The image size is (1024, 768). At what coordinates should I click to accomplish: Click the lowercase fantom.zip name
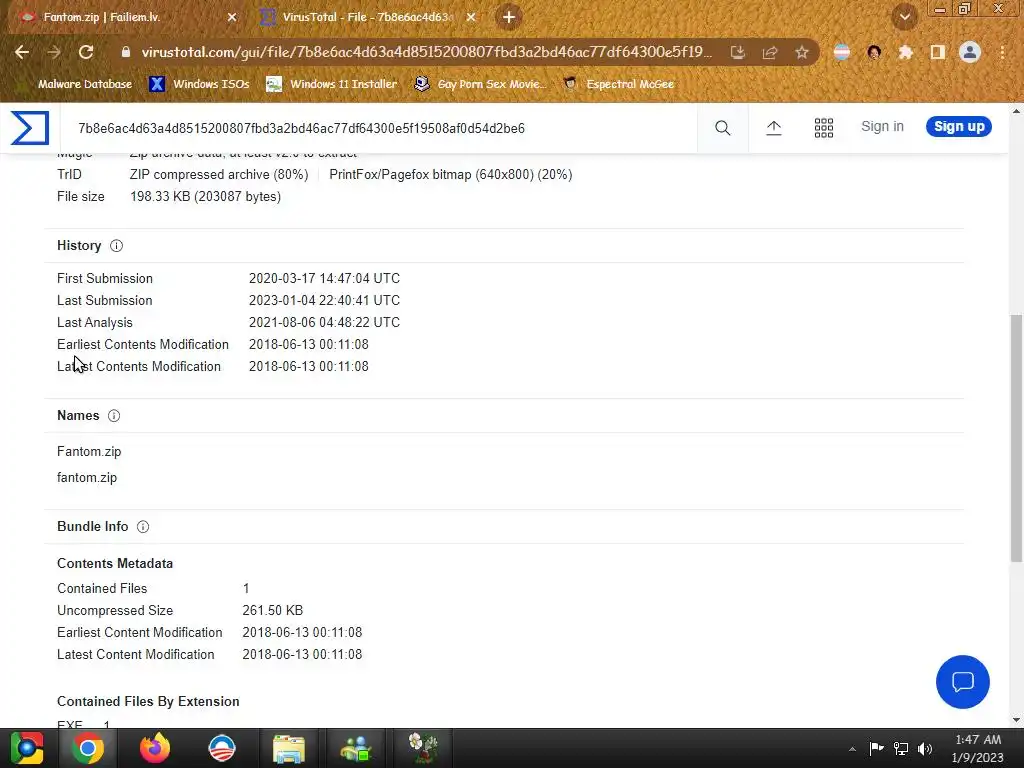click(87, 477)
